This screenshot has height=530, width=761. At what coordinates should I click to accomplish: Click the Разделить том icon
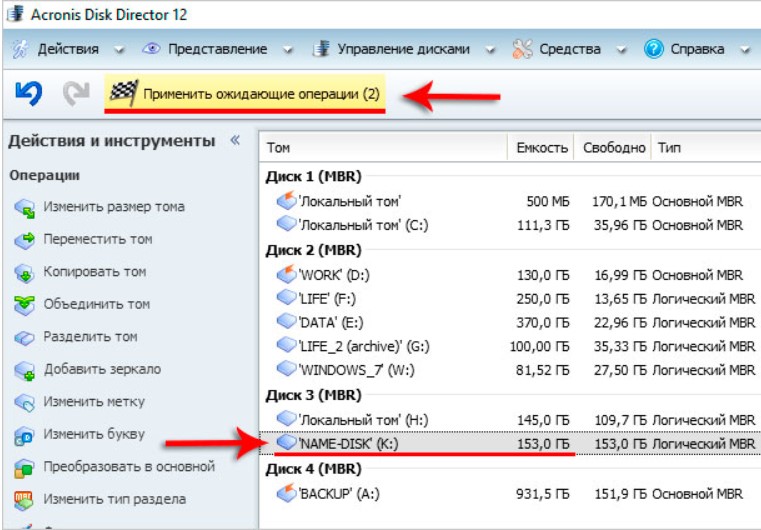(24, 338)
